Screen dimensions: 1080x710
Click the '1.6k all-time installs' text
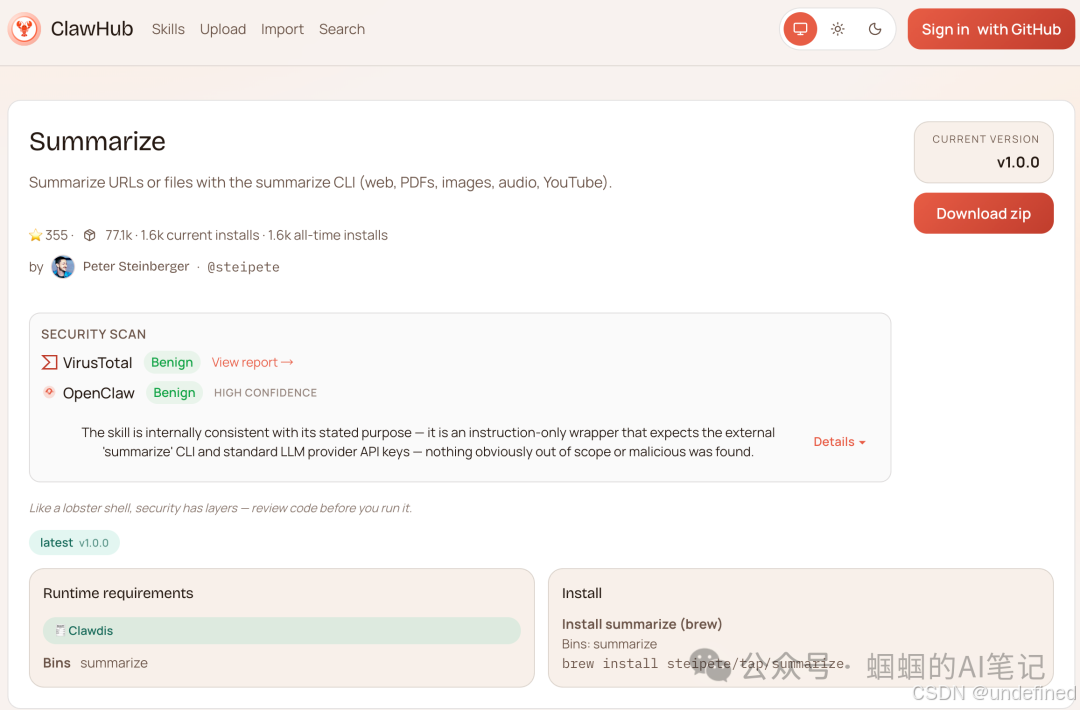tap(328, 236)
